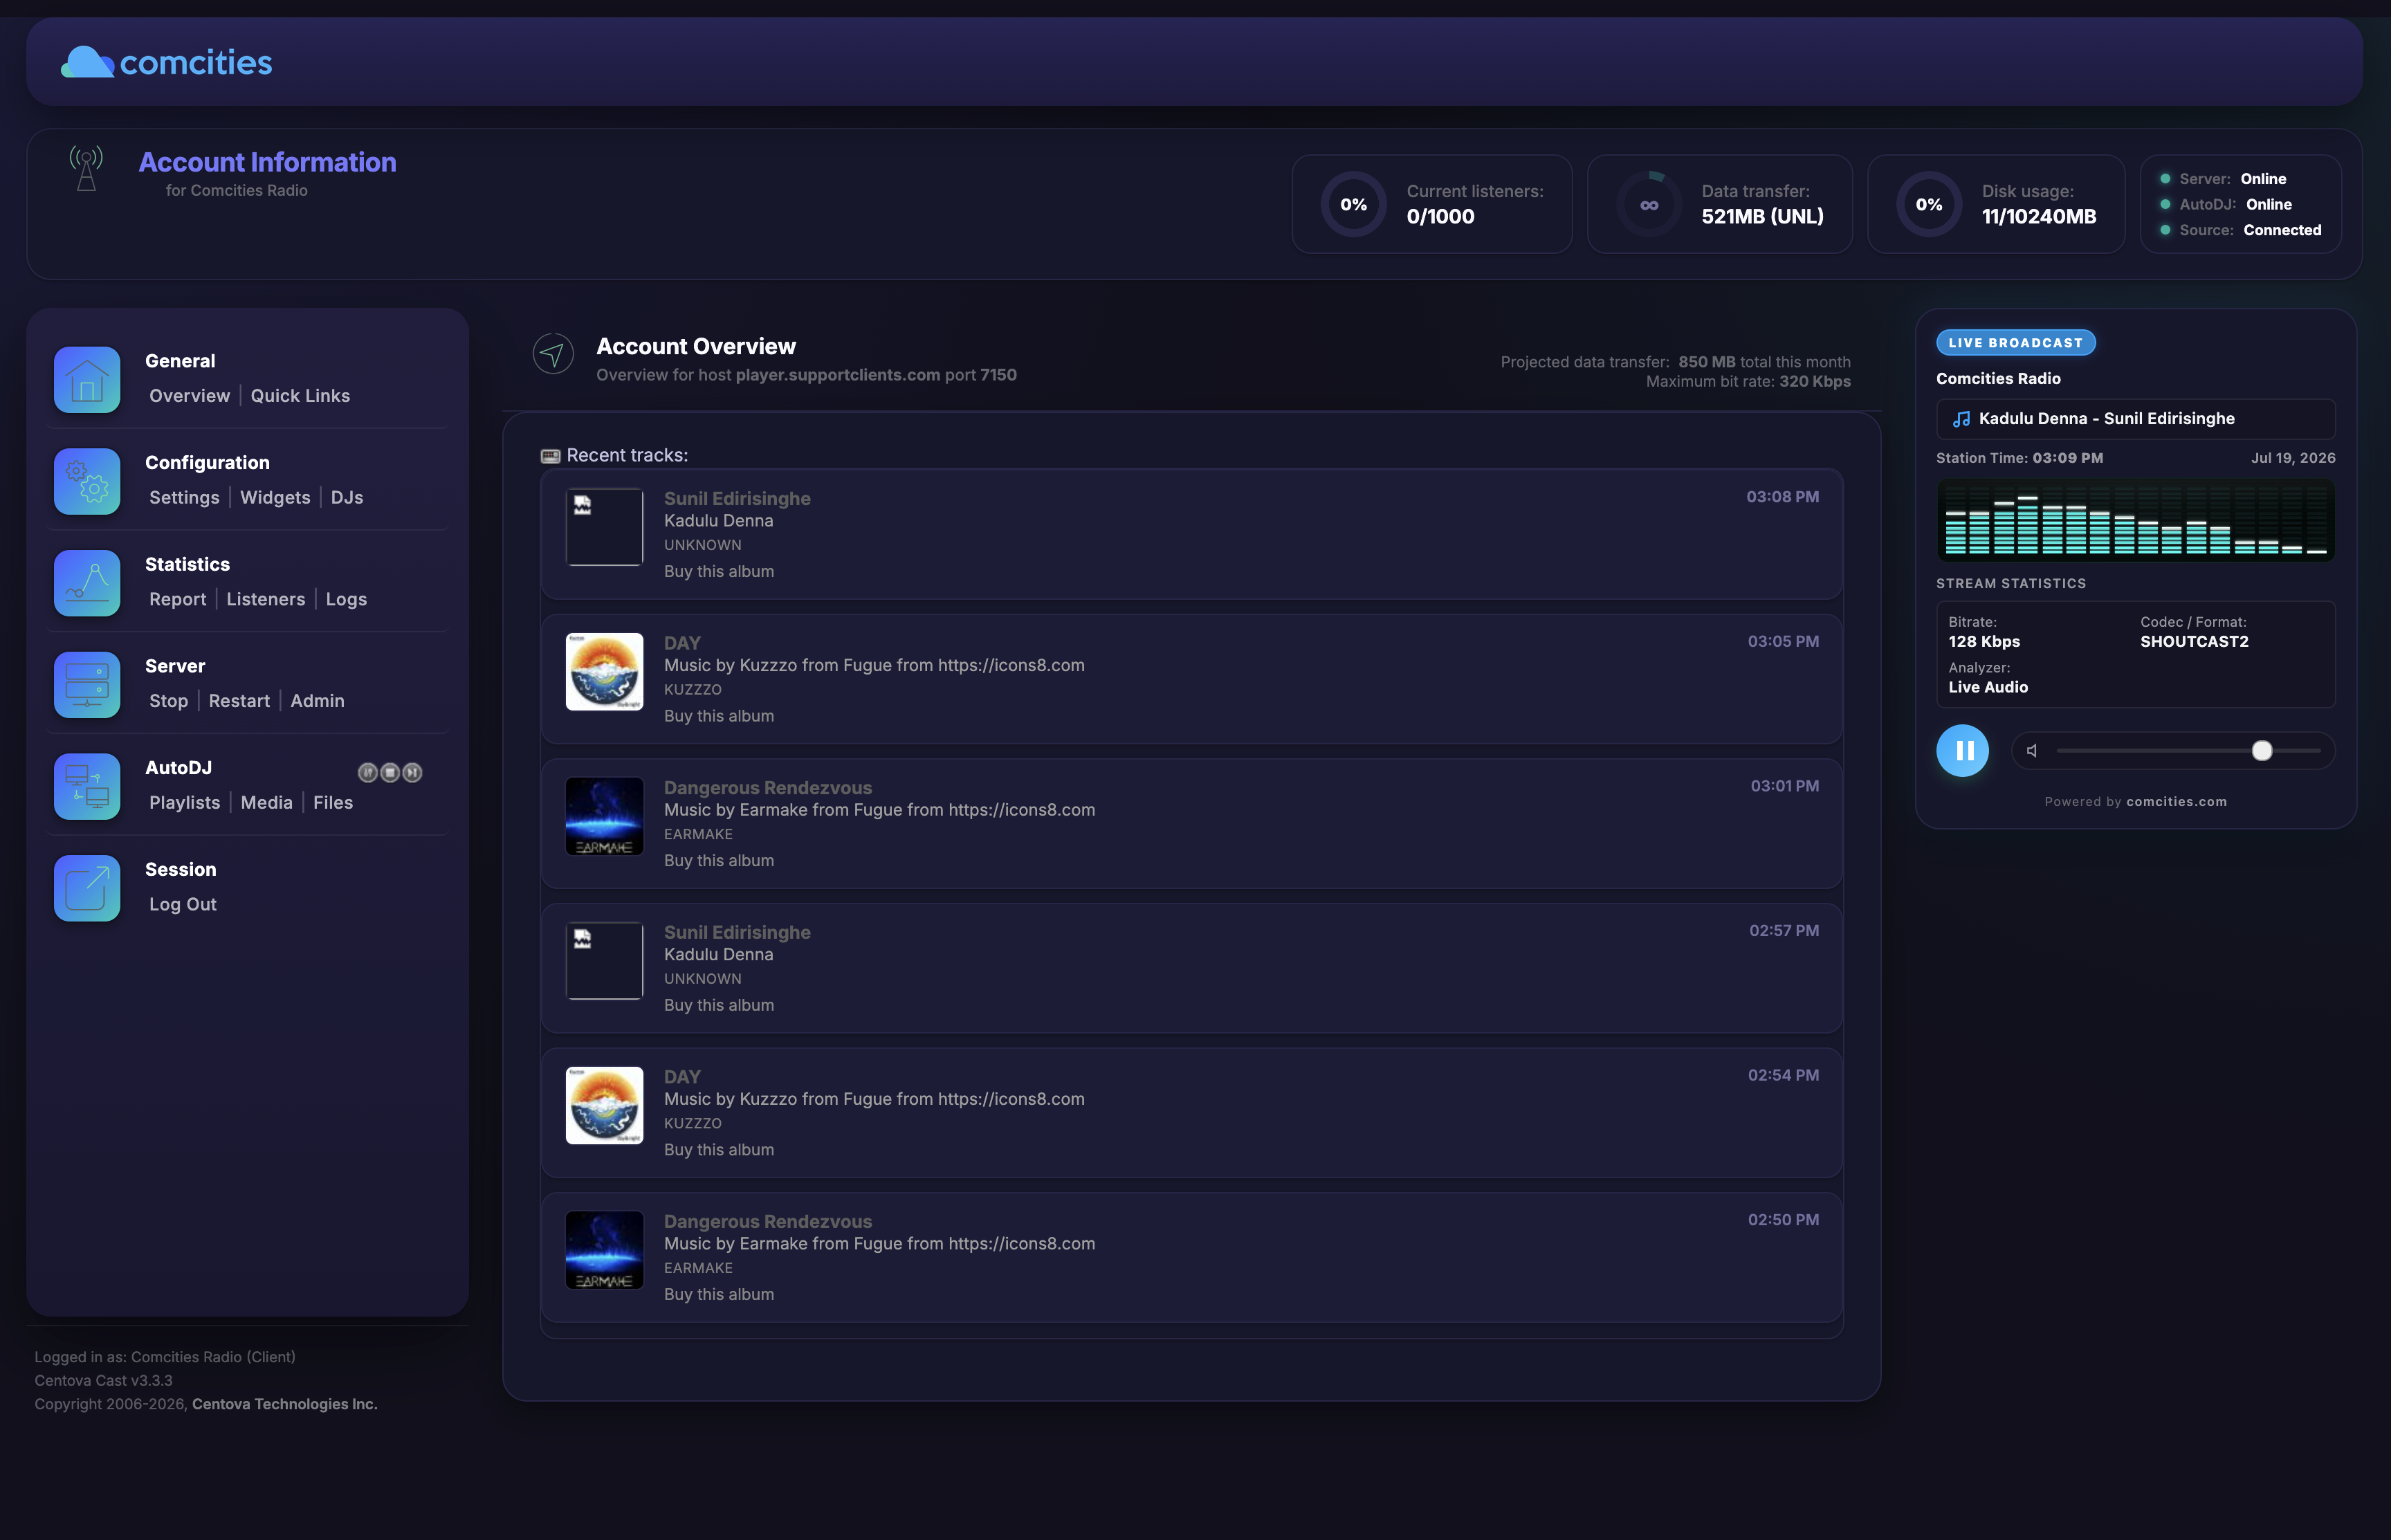Open AutoDJ Playlists
Image resolution: width=2391 pixels, height=1540 pixels.
[184, 803]
